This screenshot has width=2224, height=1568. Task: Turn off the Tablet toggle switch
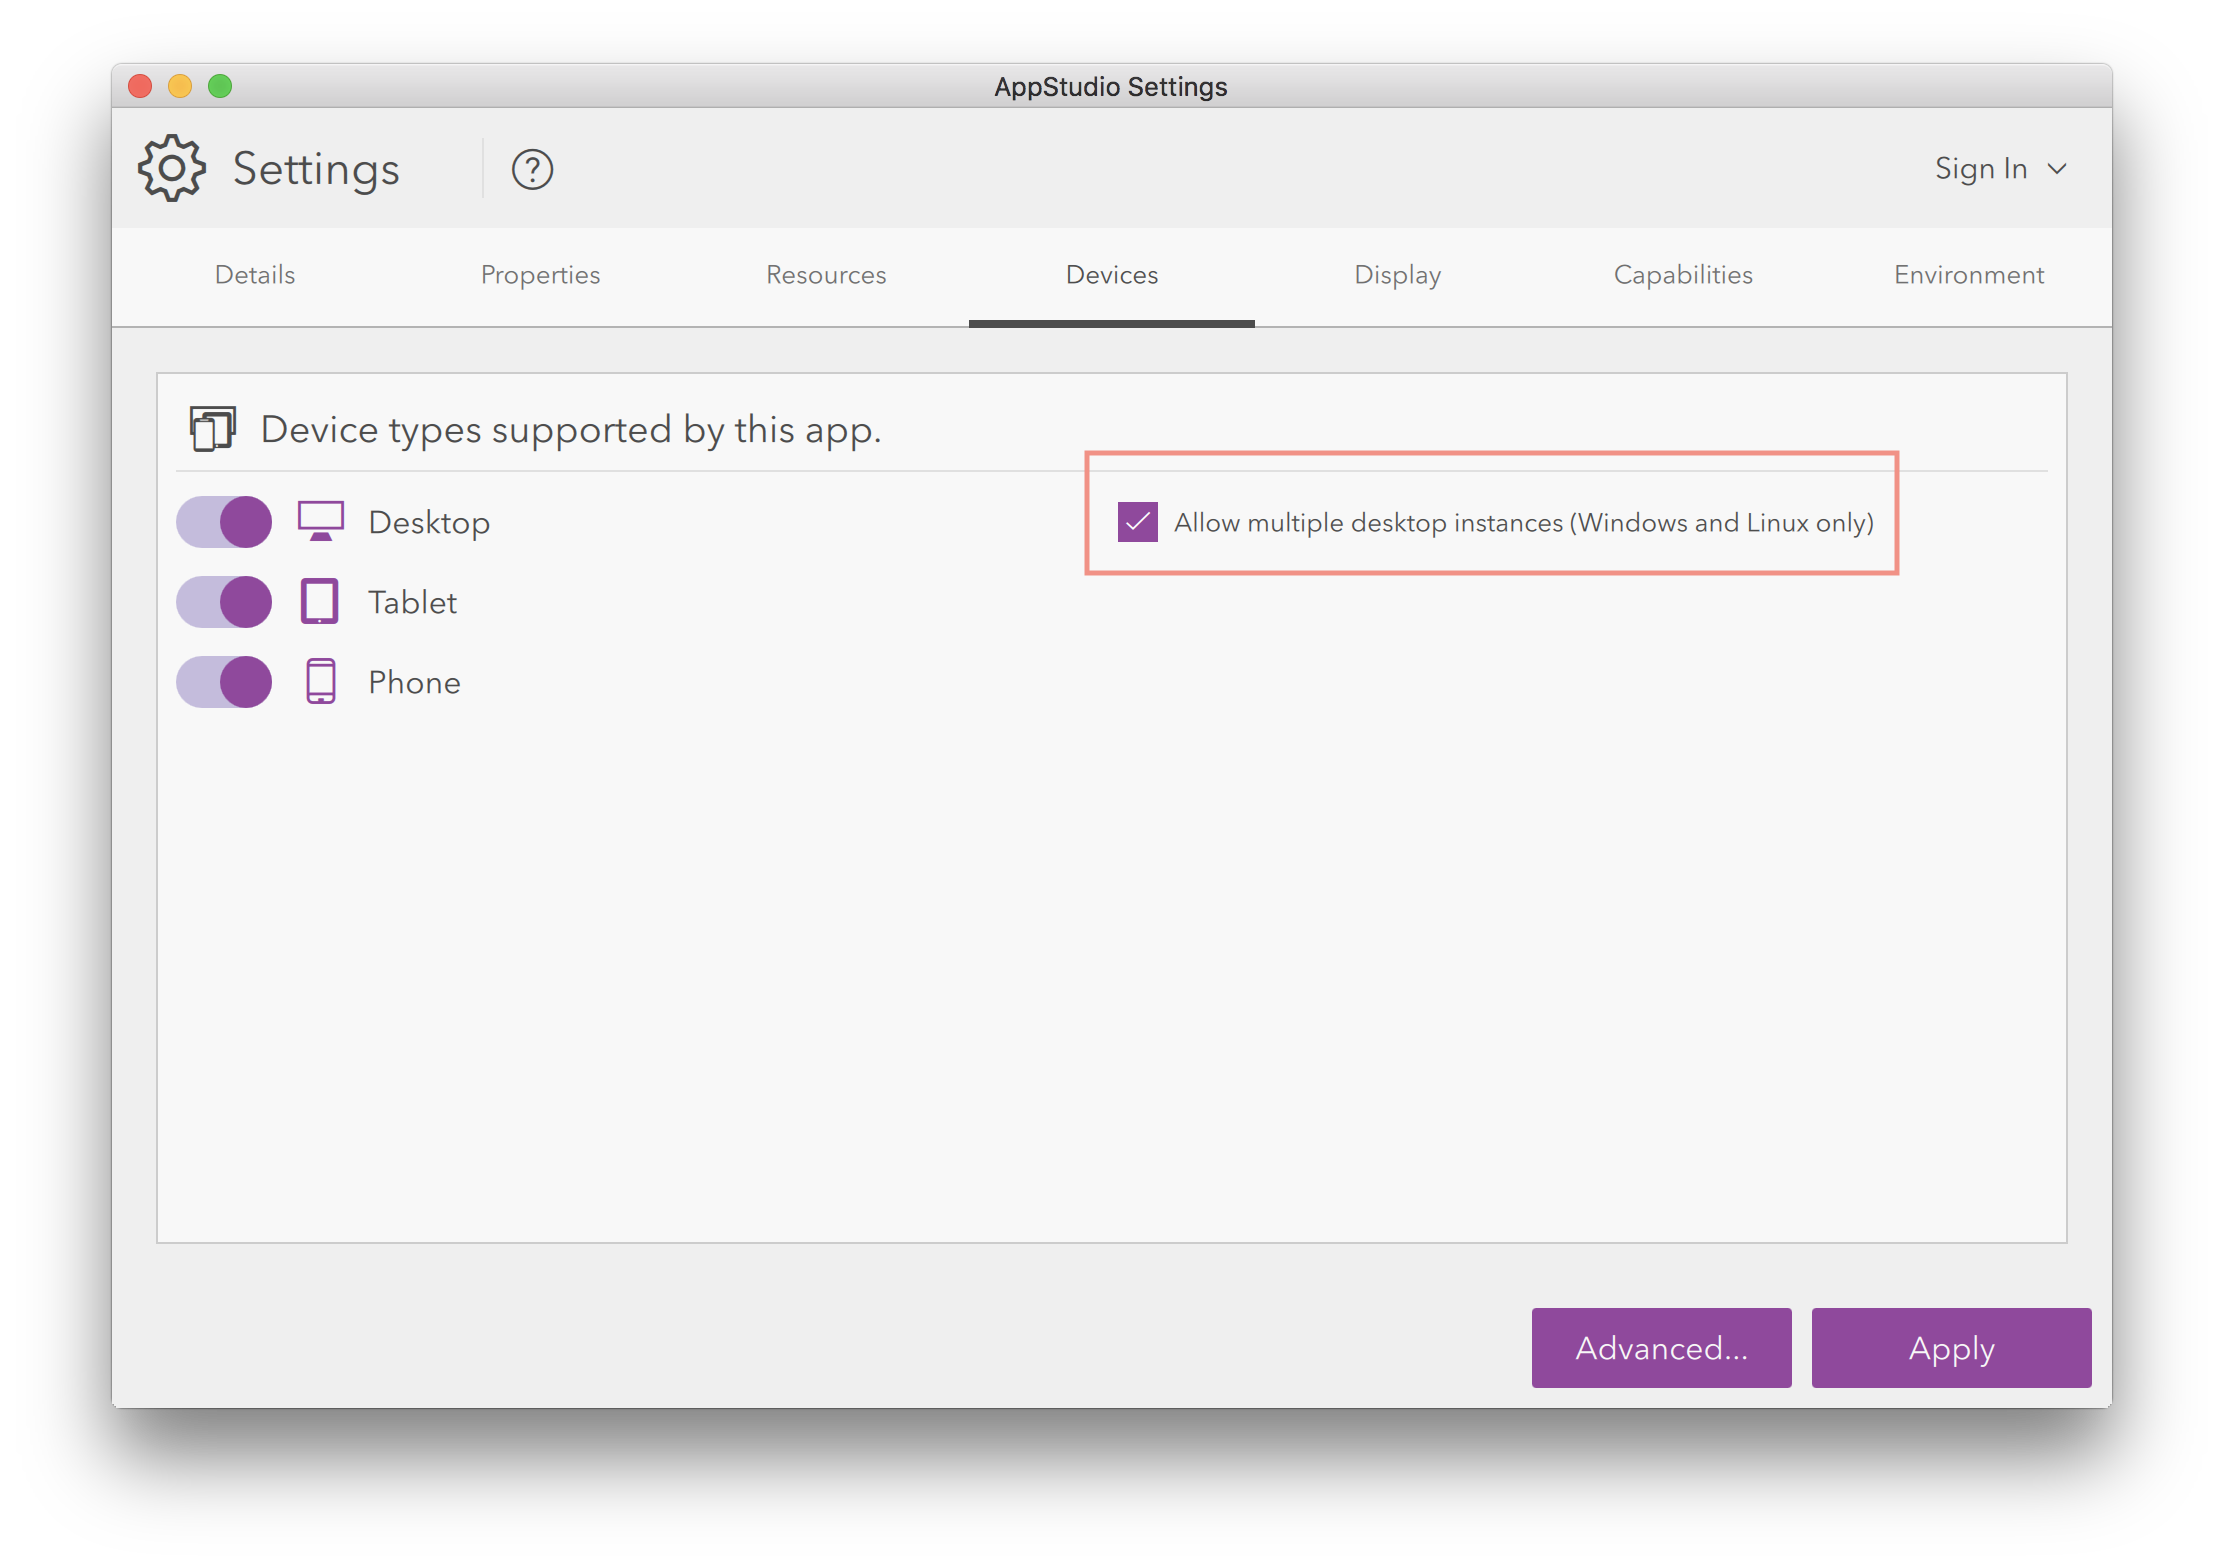coord(224,602)
